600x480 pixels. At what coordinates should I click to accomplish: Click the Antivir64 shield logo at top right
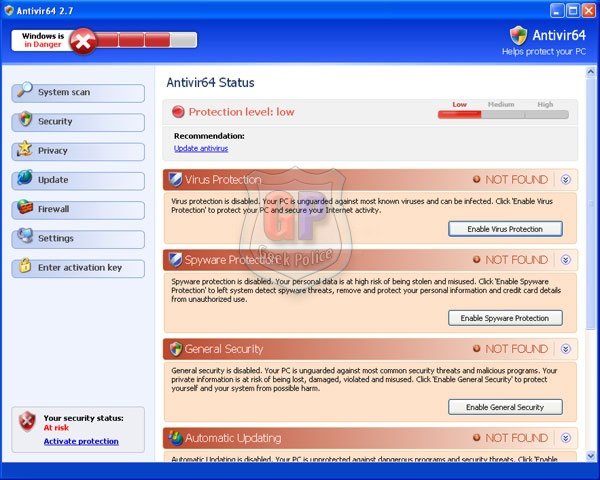(518, 36)
